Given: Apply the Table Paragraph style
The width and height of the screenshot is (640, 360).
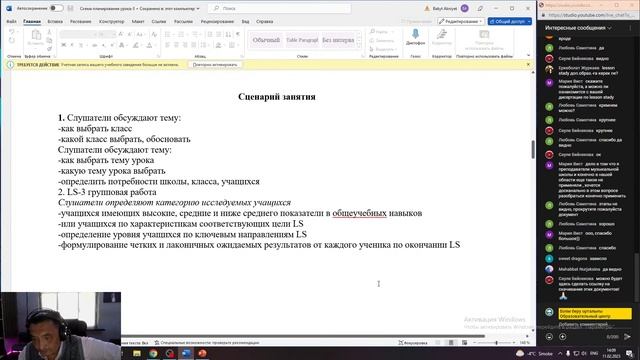Looking at the screenshot, I should (302, 40).
